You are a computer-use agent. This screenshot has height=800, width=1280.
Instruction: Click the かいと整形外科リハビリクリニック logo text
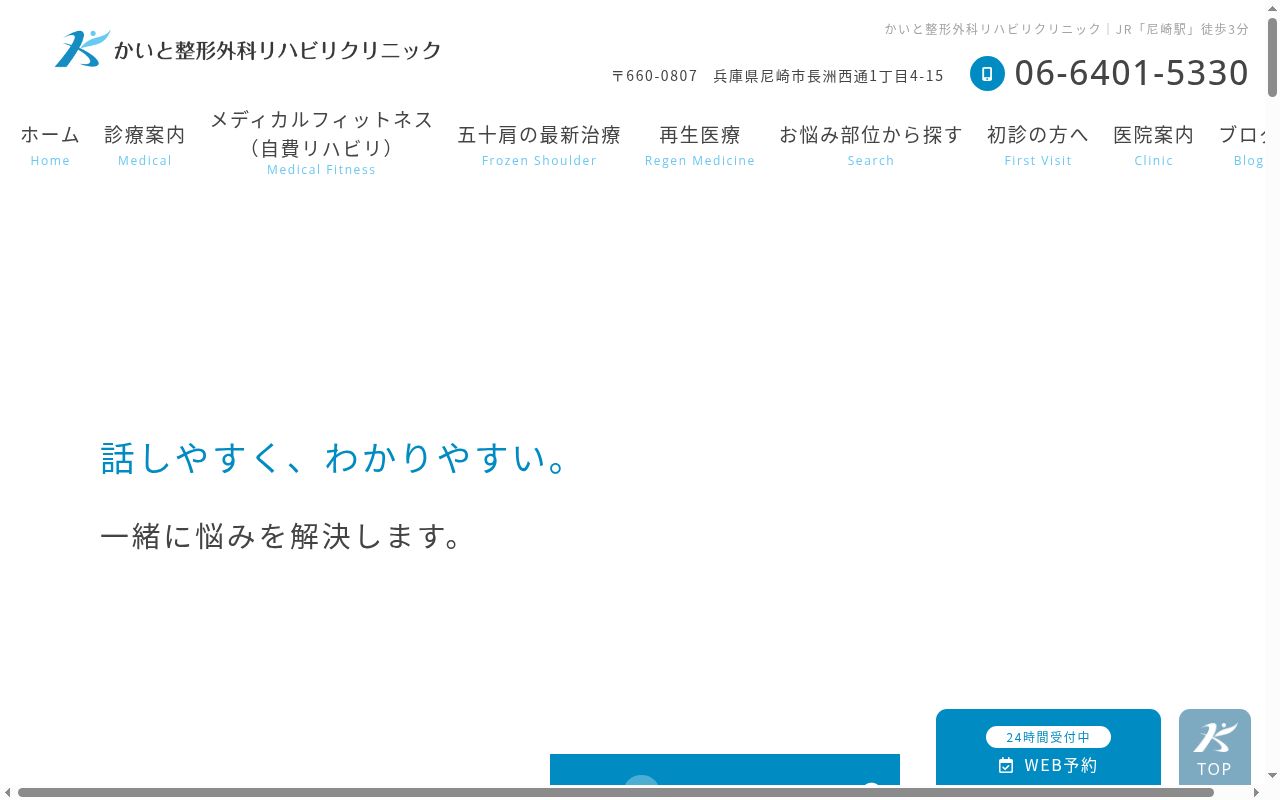point(278,50)
